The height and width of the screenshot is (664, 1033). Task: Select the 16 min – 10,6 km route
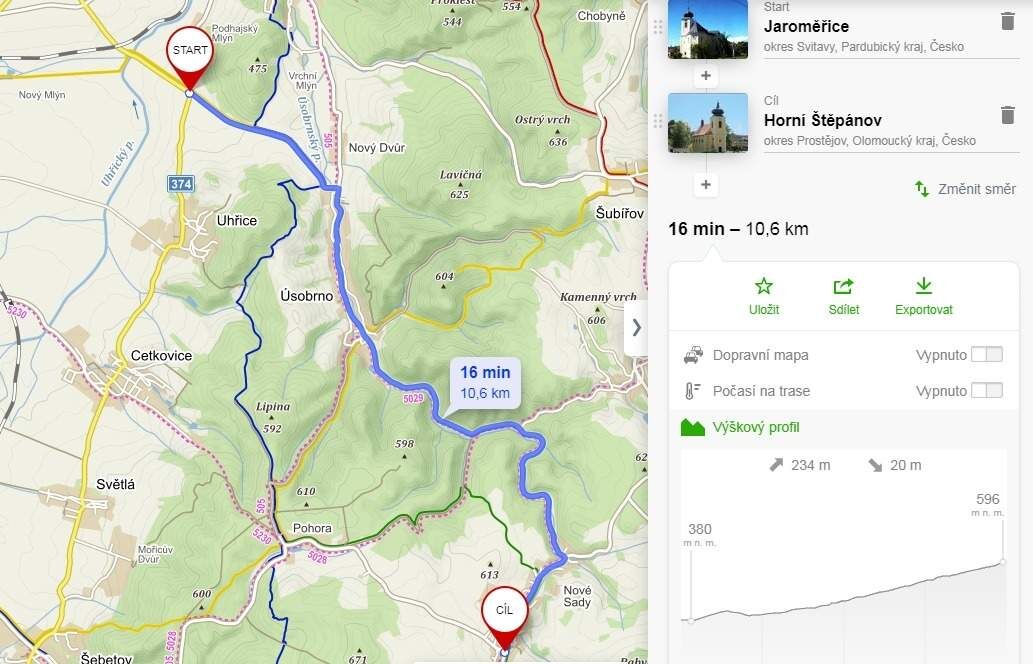point(738,229)
